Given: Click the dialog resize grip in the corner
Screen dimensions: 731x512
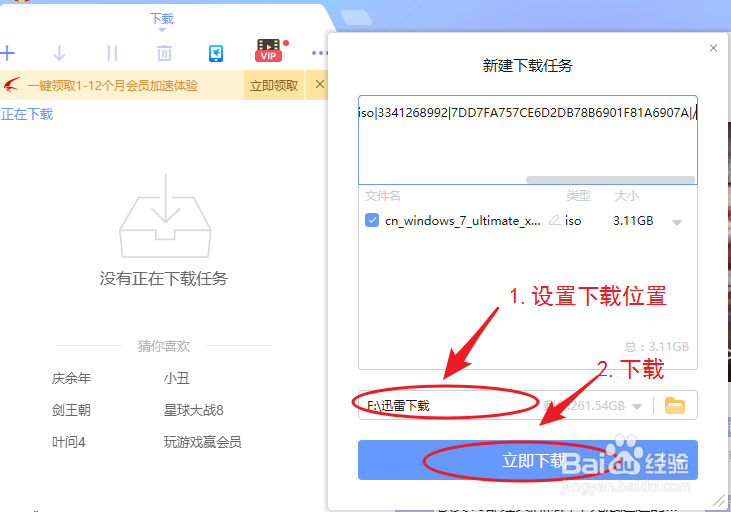Looking at the screenshot, I should (719, 500).
